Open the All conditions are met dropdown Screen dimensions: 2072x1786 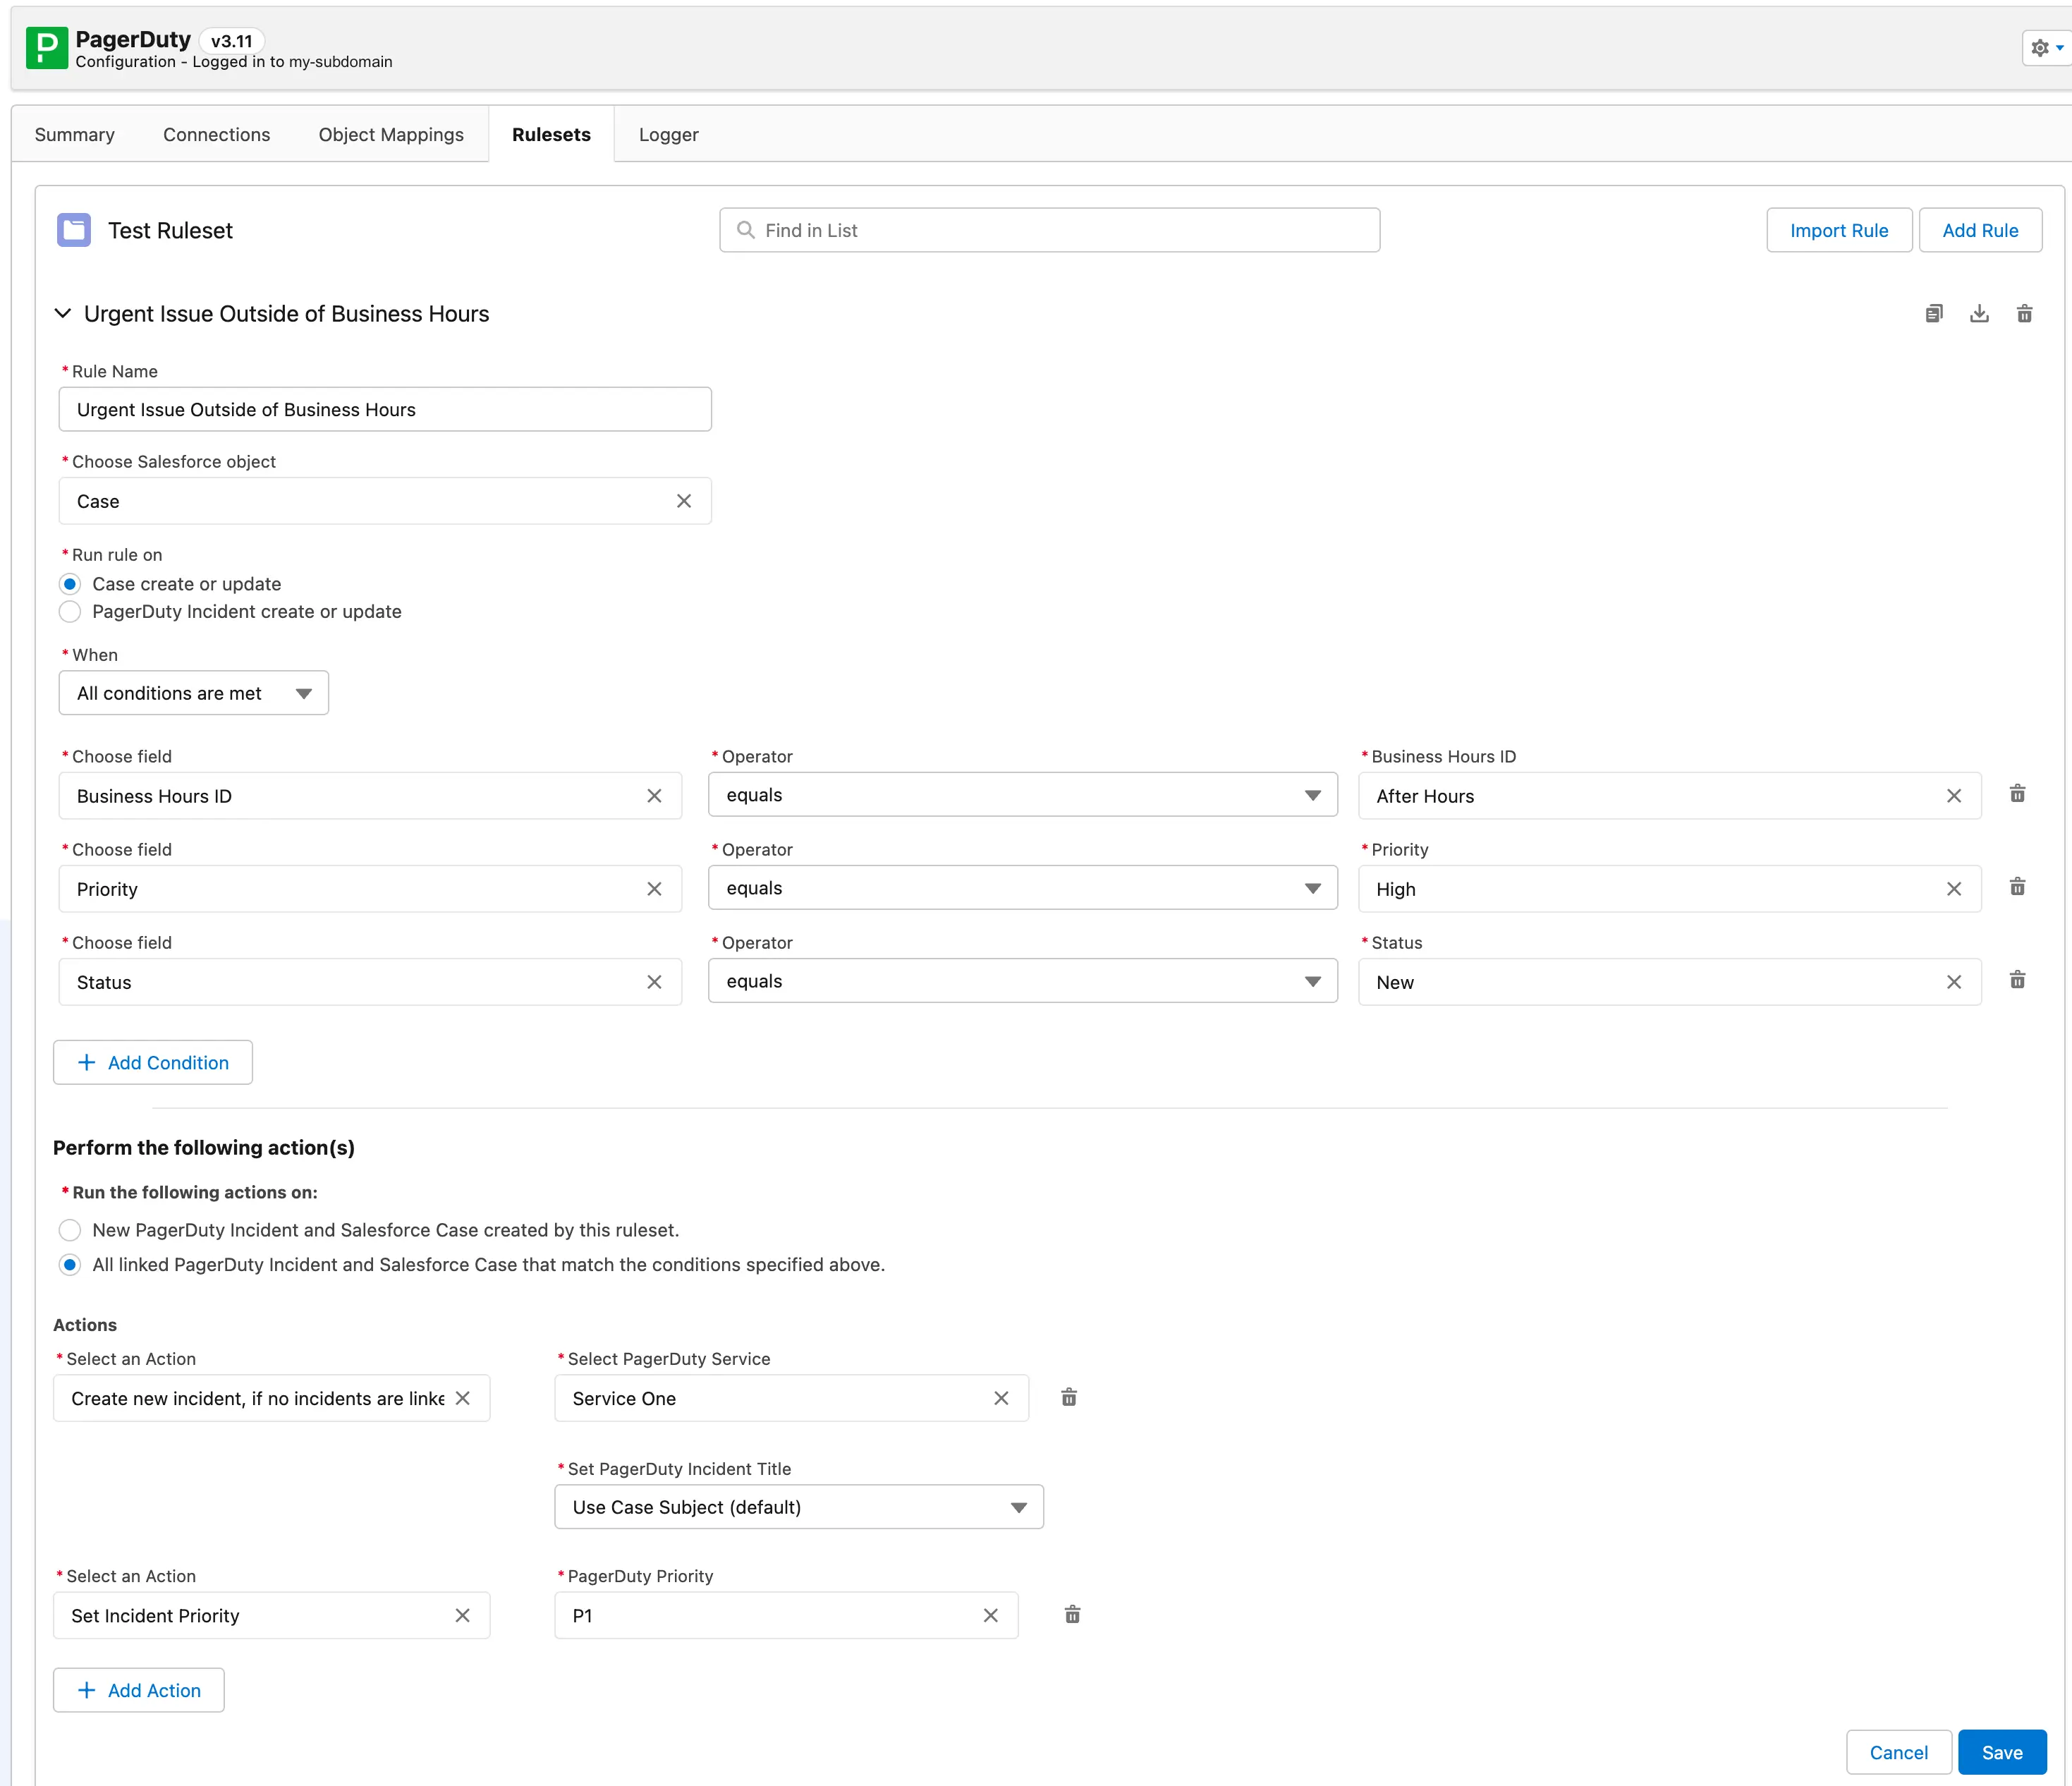194,693
